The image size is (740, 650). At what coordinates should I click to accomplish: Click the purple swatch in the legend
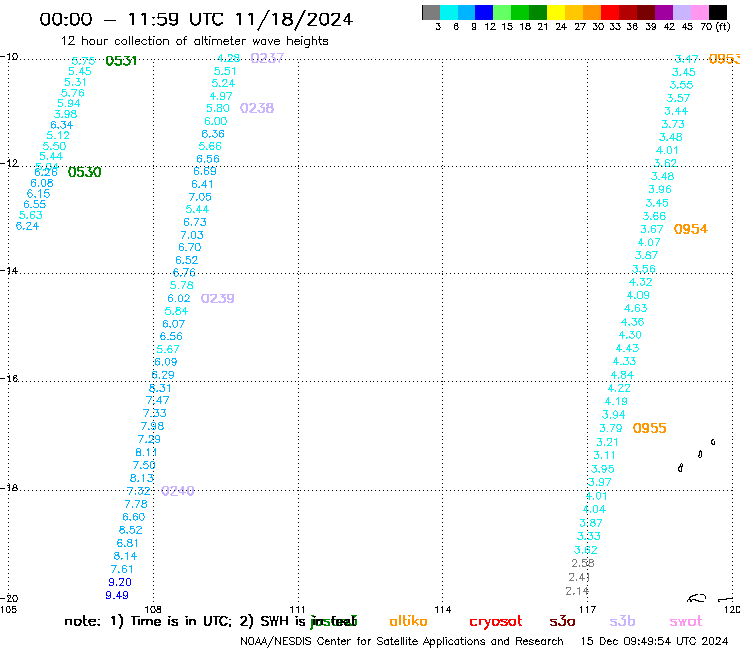tap(664, 12)
